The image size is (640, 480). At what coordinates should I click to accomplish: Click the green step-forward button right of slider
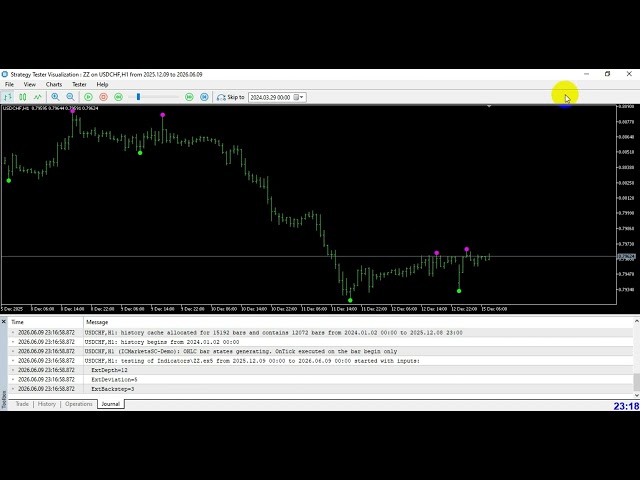(x=189, y=97)
